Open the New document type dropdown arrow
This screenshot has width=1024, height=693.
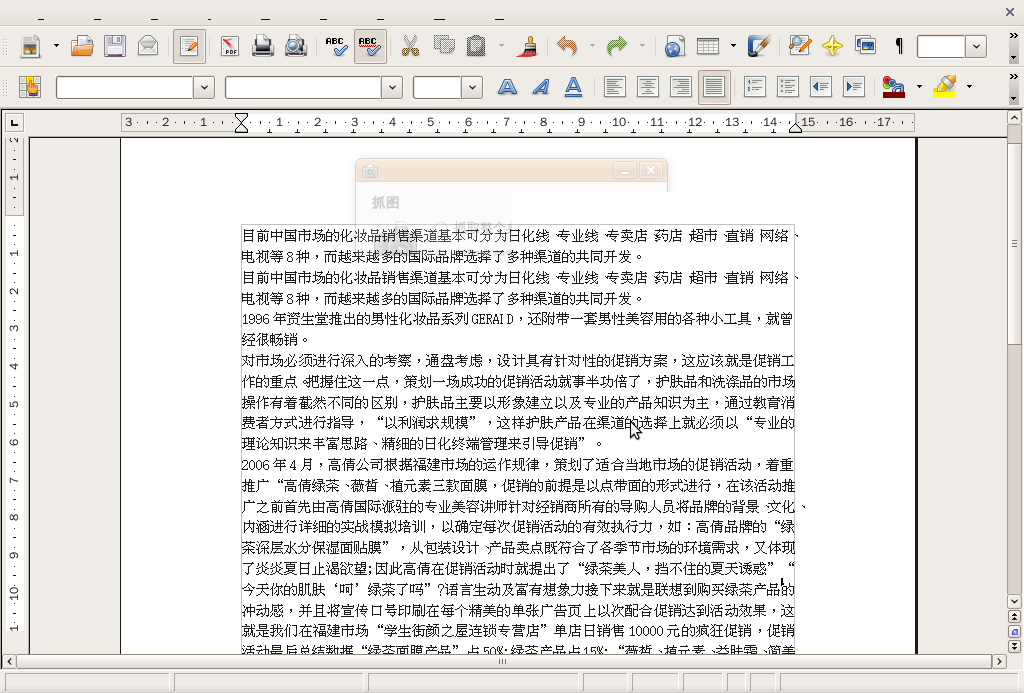tap(56, 46)
